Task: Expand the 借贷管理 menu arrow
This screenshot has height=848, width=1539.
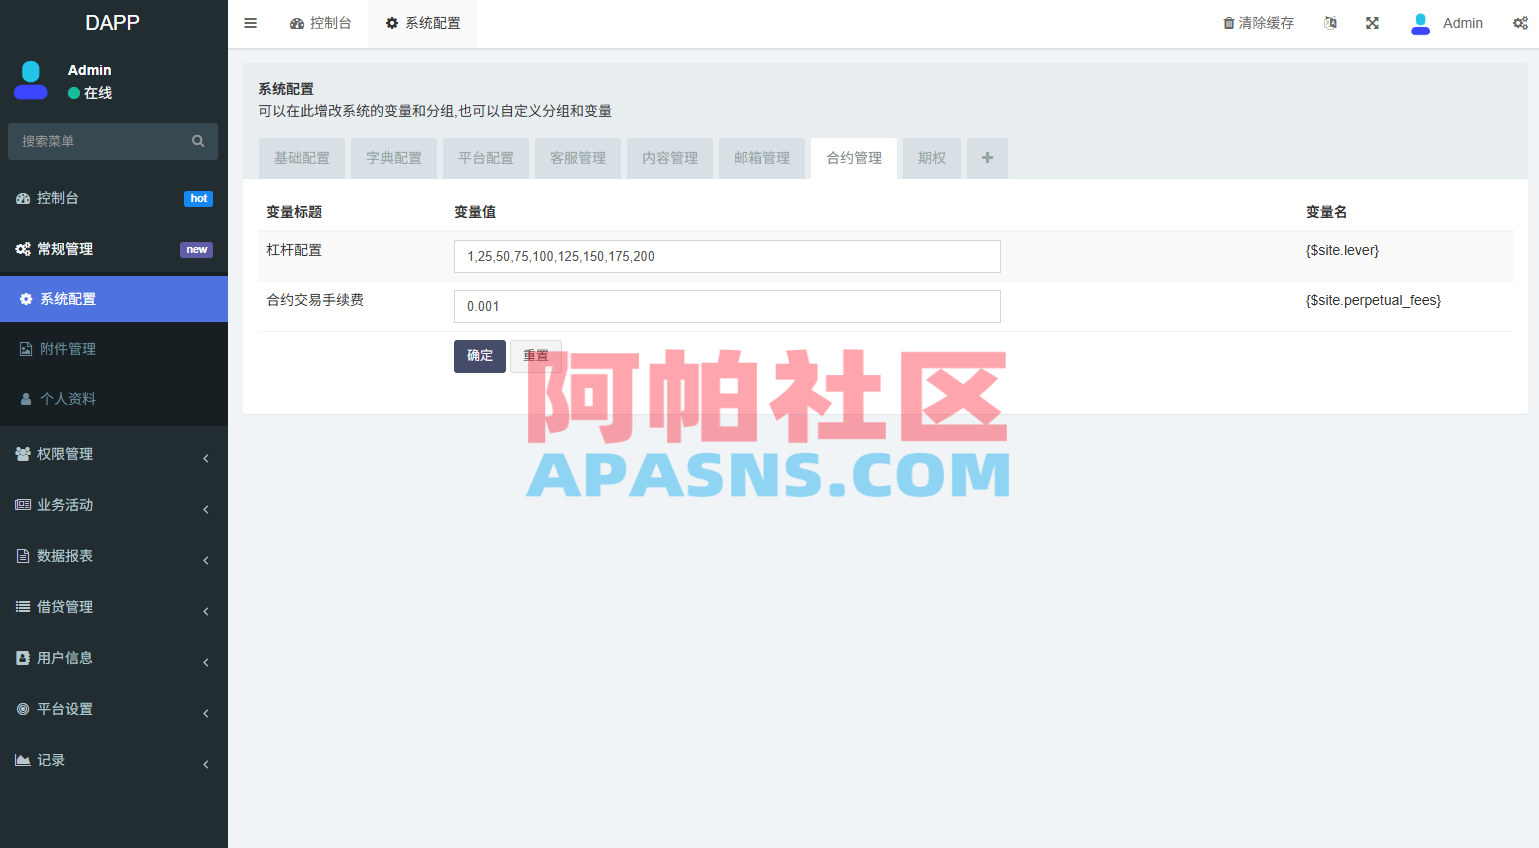Action: click(x=206, y=611)
